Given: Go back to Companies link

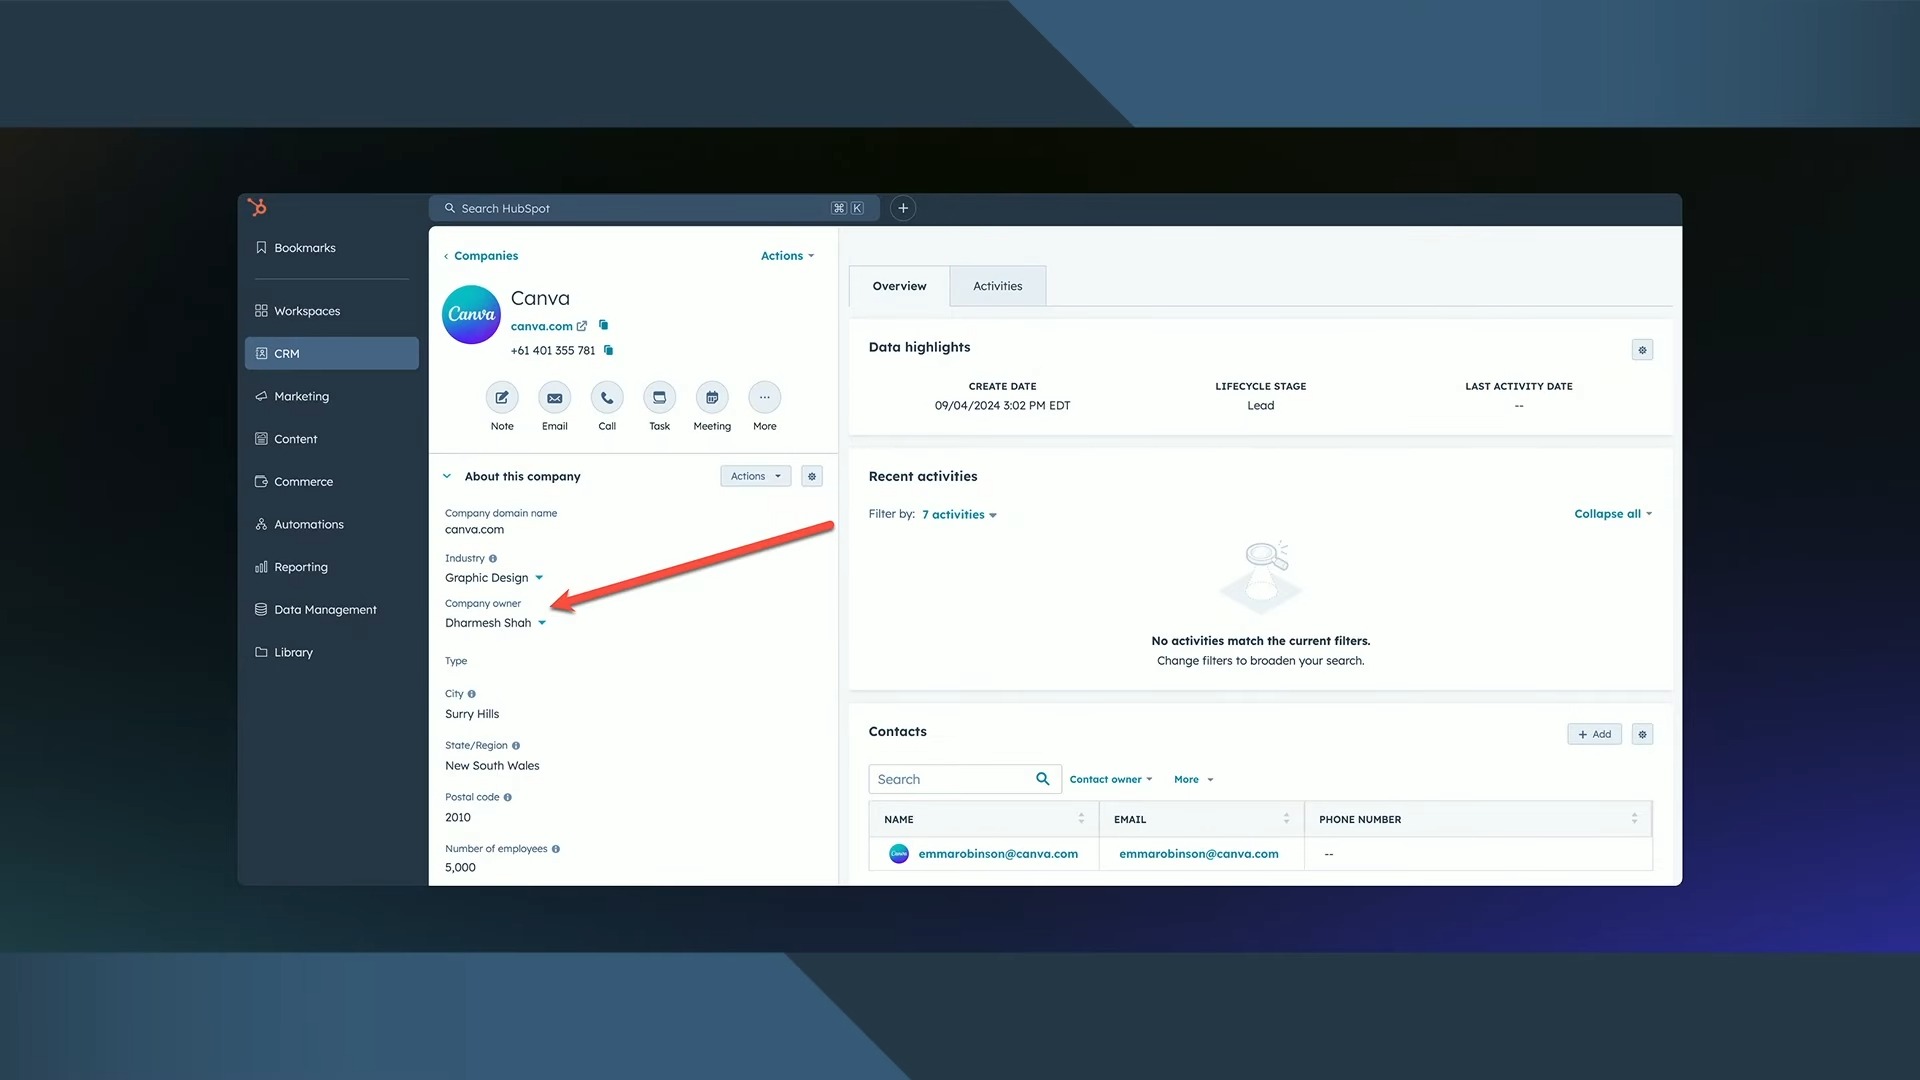Looking at the screenshot, I should [x=485, y=256].
